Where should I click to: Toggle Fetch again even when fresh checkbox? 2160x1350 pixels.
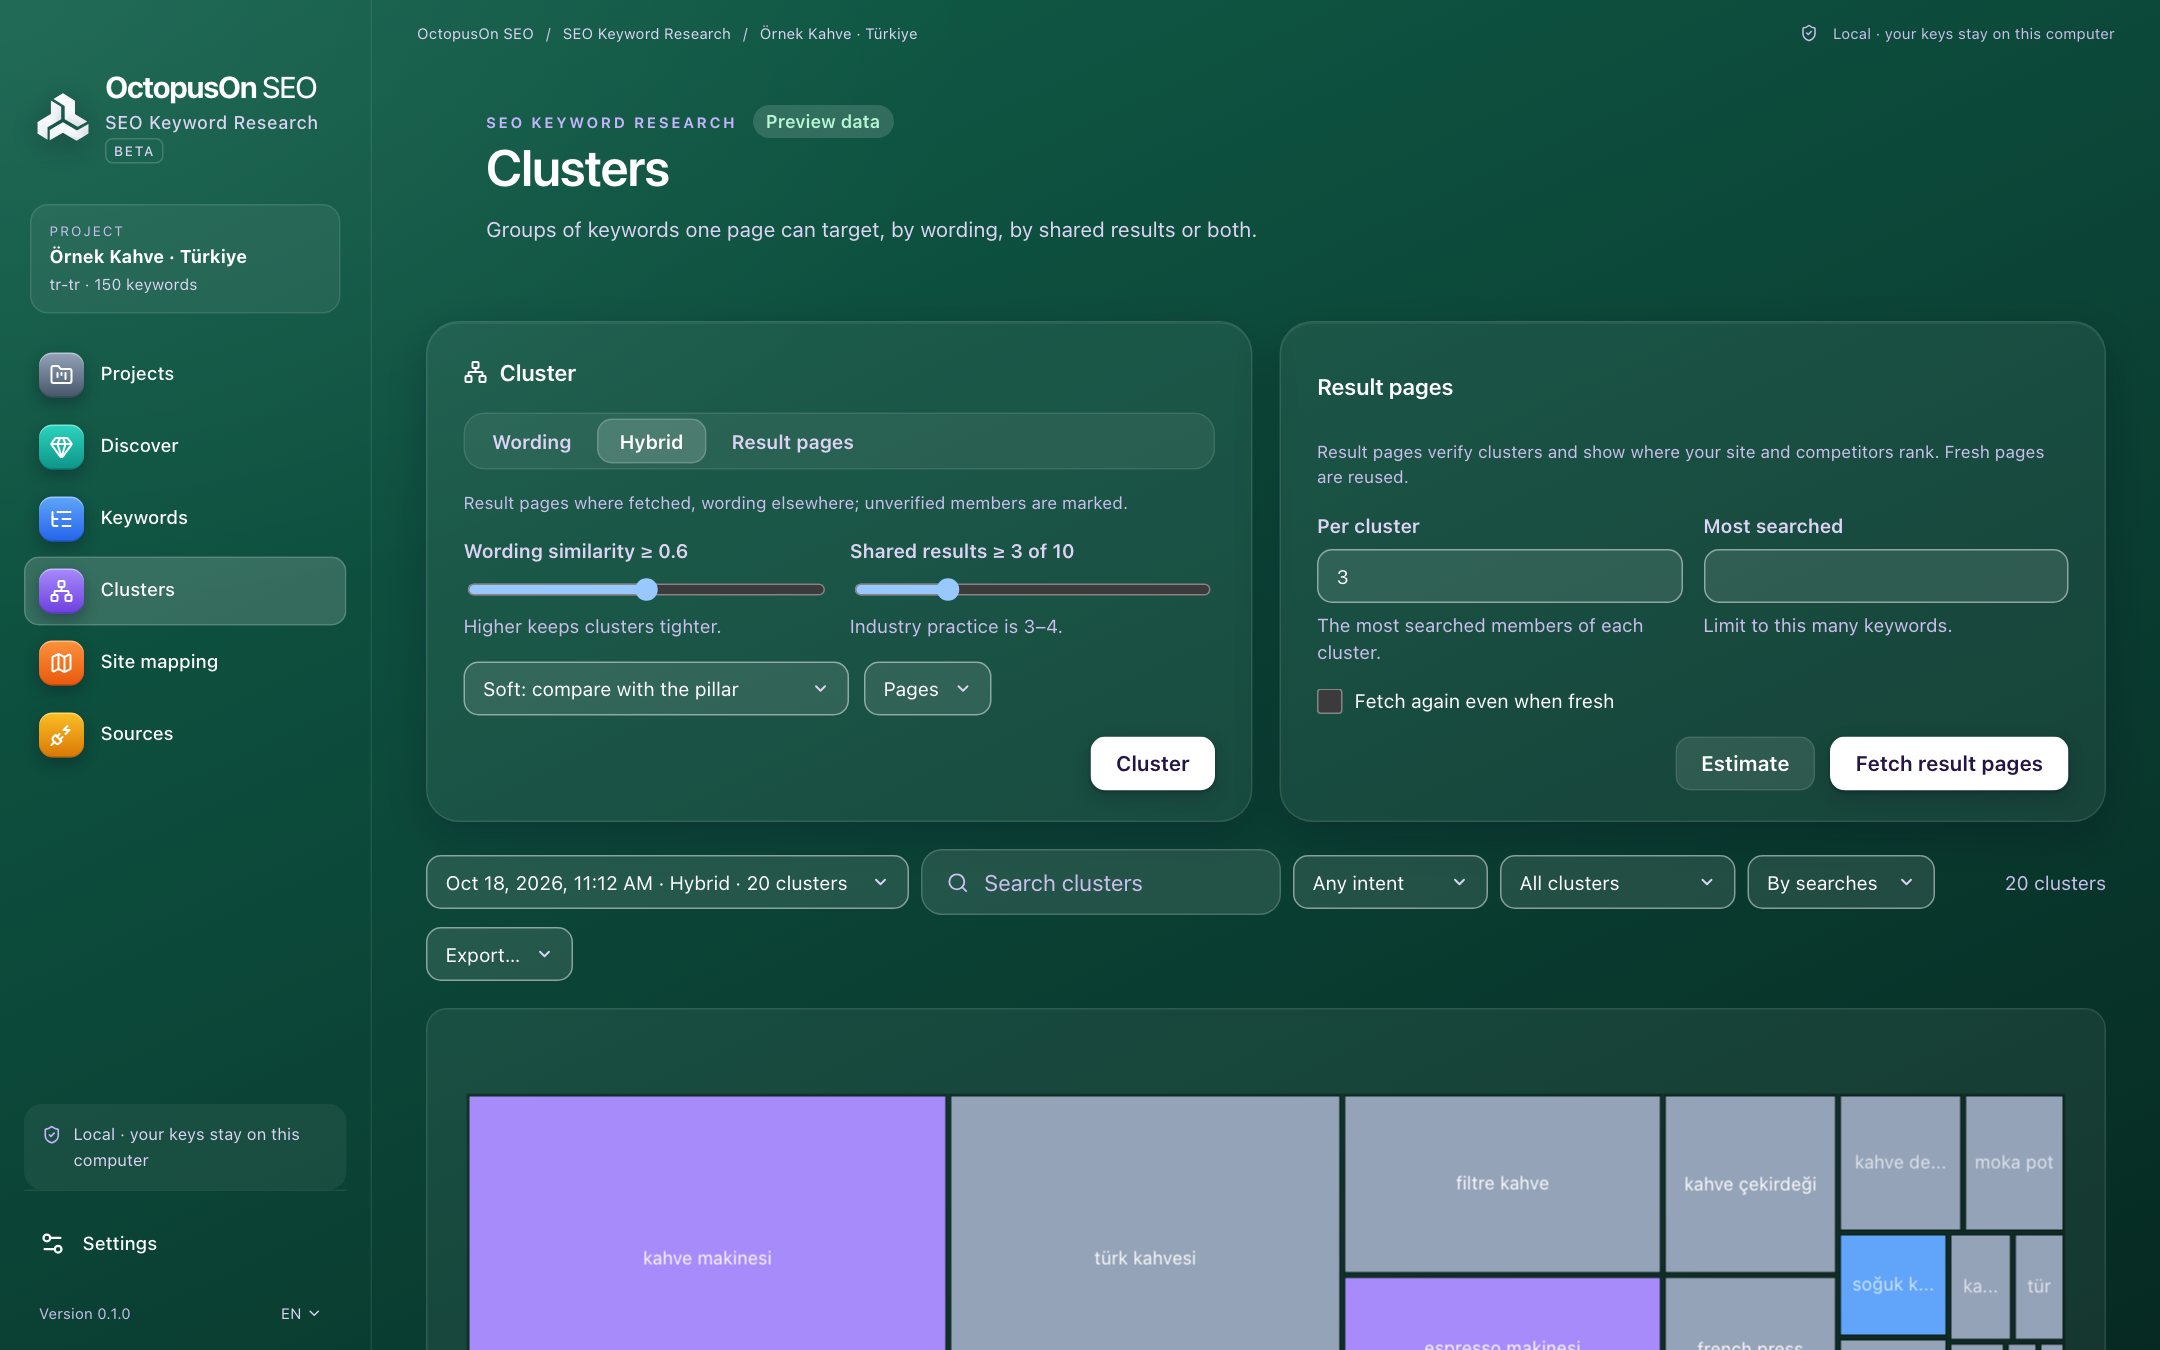click(1329, 701)
